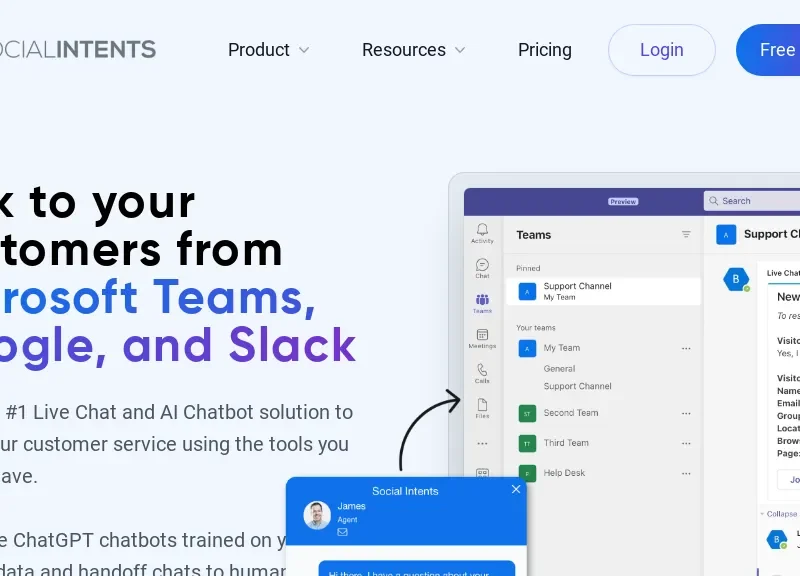Open the Pricing page
Viewport: 800px width, 576px height.
coord(545,50)
